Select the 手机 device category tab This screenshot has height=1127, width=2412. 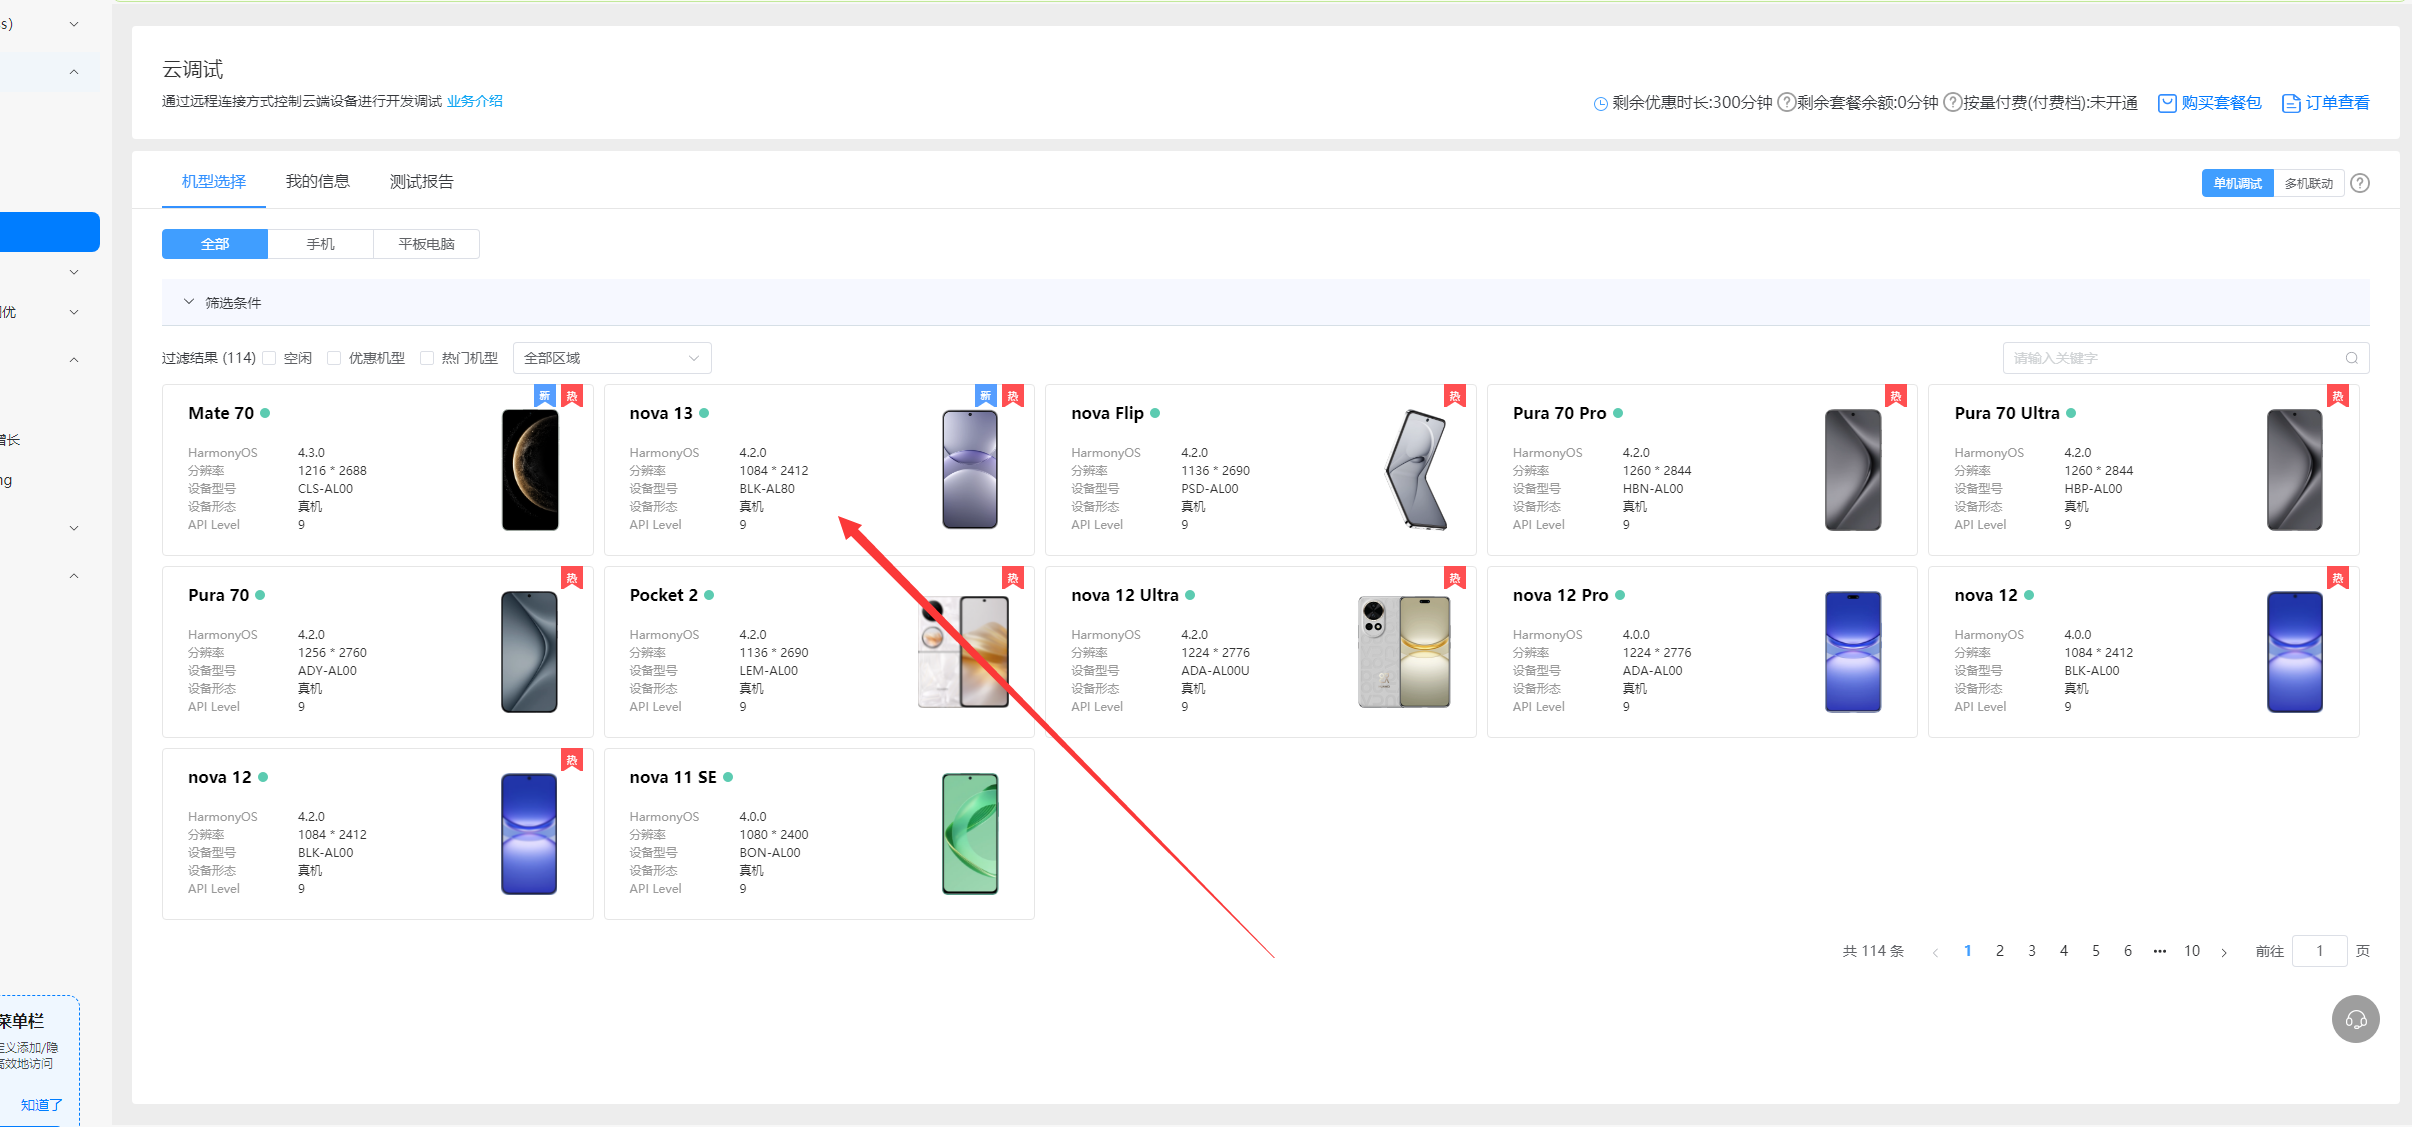click(x=321, y=244)
